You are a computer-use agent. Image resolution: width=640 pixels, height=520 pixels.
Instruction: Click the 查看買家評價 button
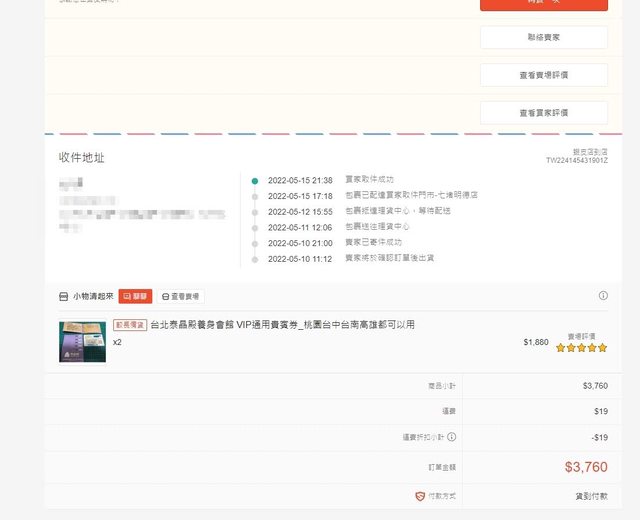(x=543, y=112)
